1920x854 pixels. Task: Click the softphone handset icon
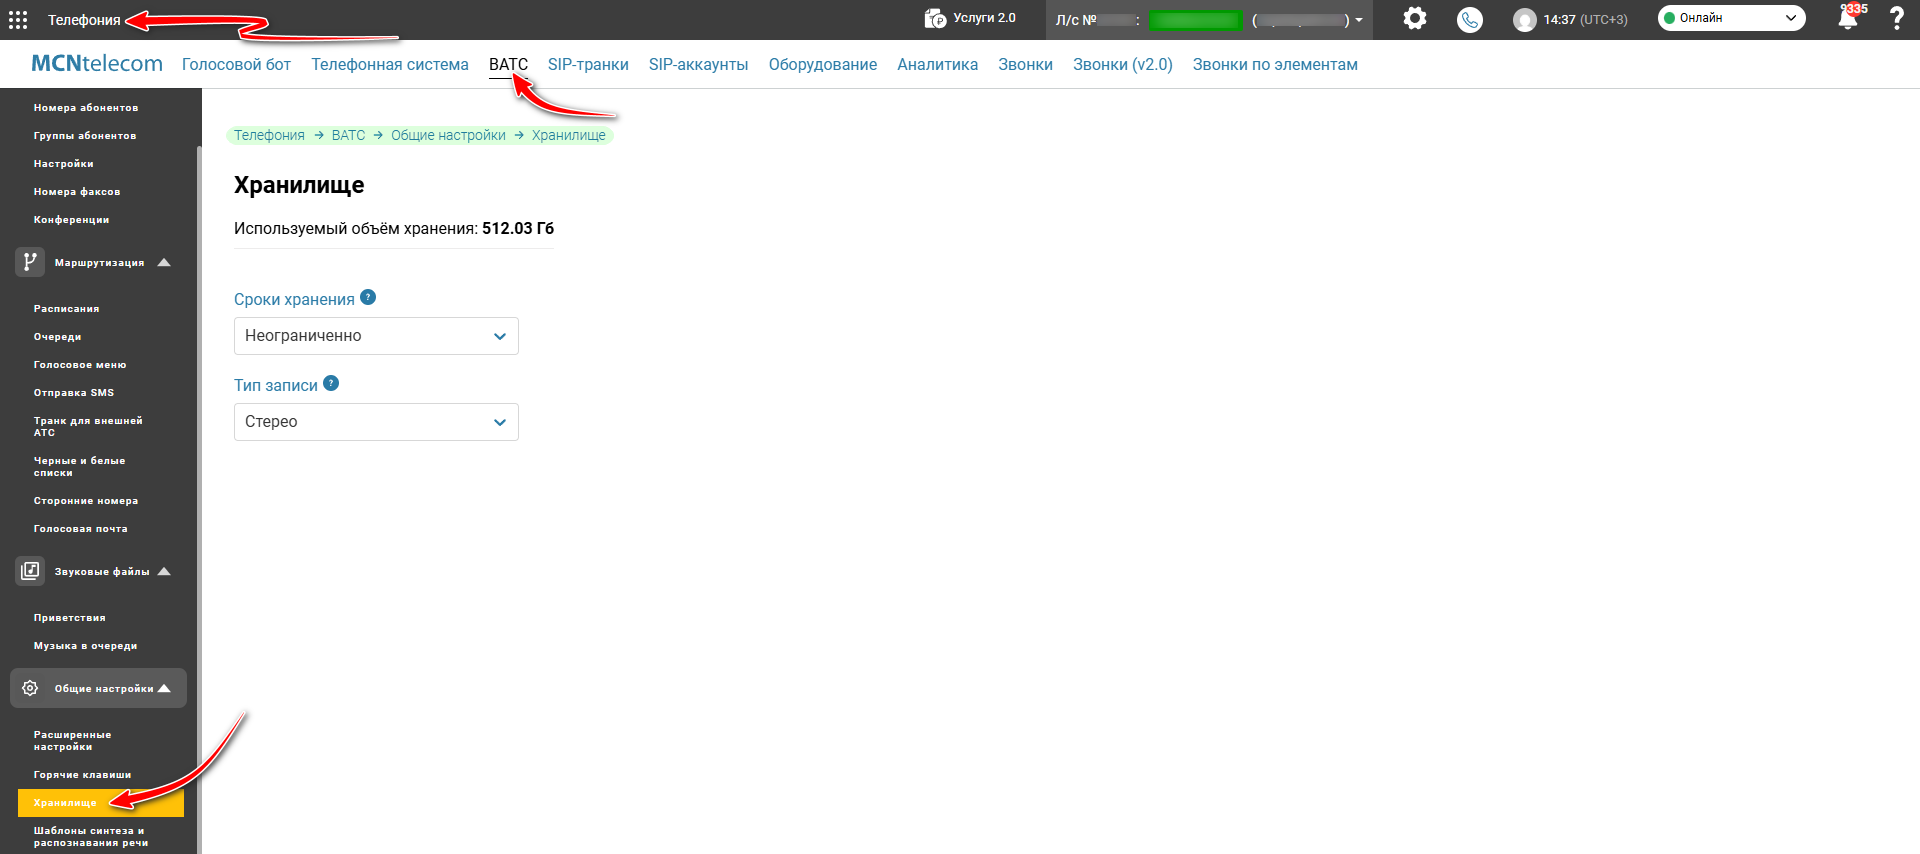tap(1469, 20)
